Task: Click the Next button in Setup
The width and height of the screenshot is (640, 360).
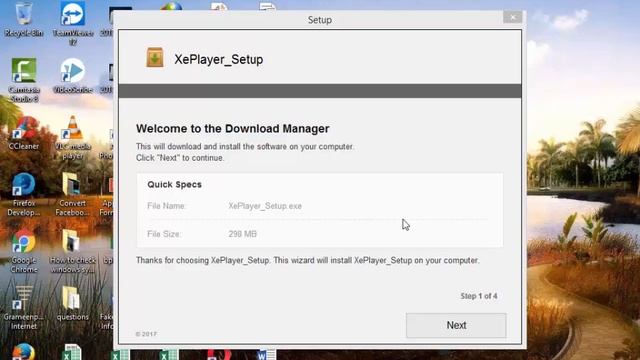Action: pos(456,325)
